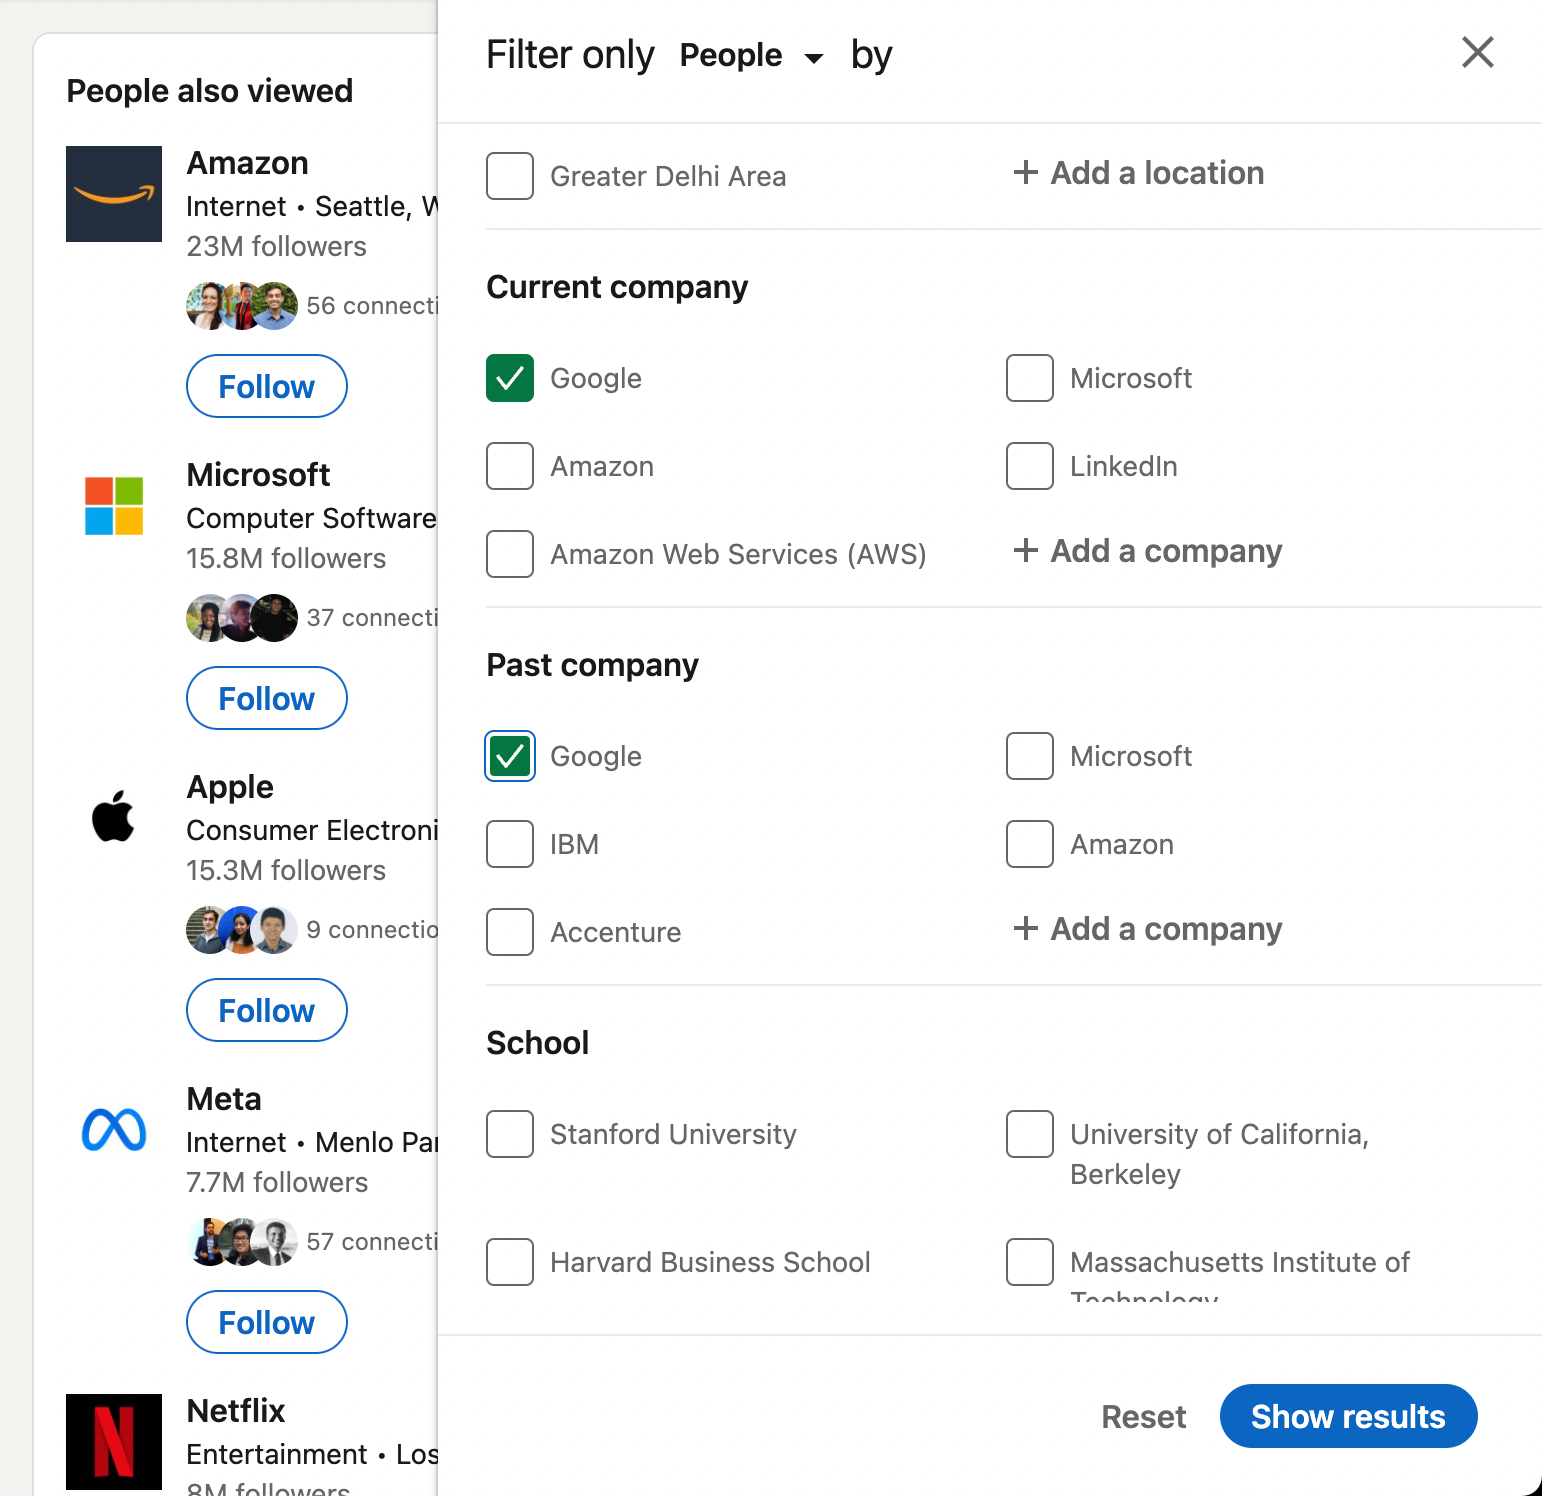This screenshot has width=1542, height=1496.
Task: View Microsoft's 37 connections avatars
Action: click(x=242, y=618)
